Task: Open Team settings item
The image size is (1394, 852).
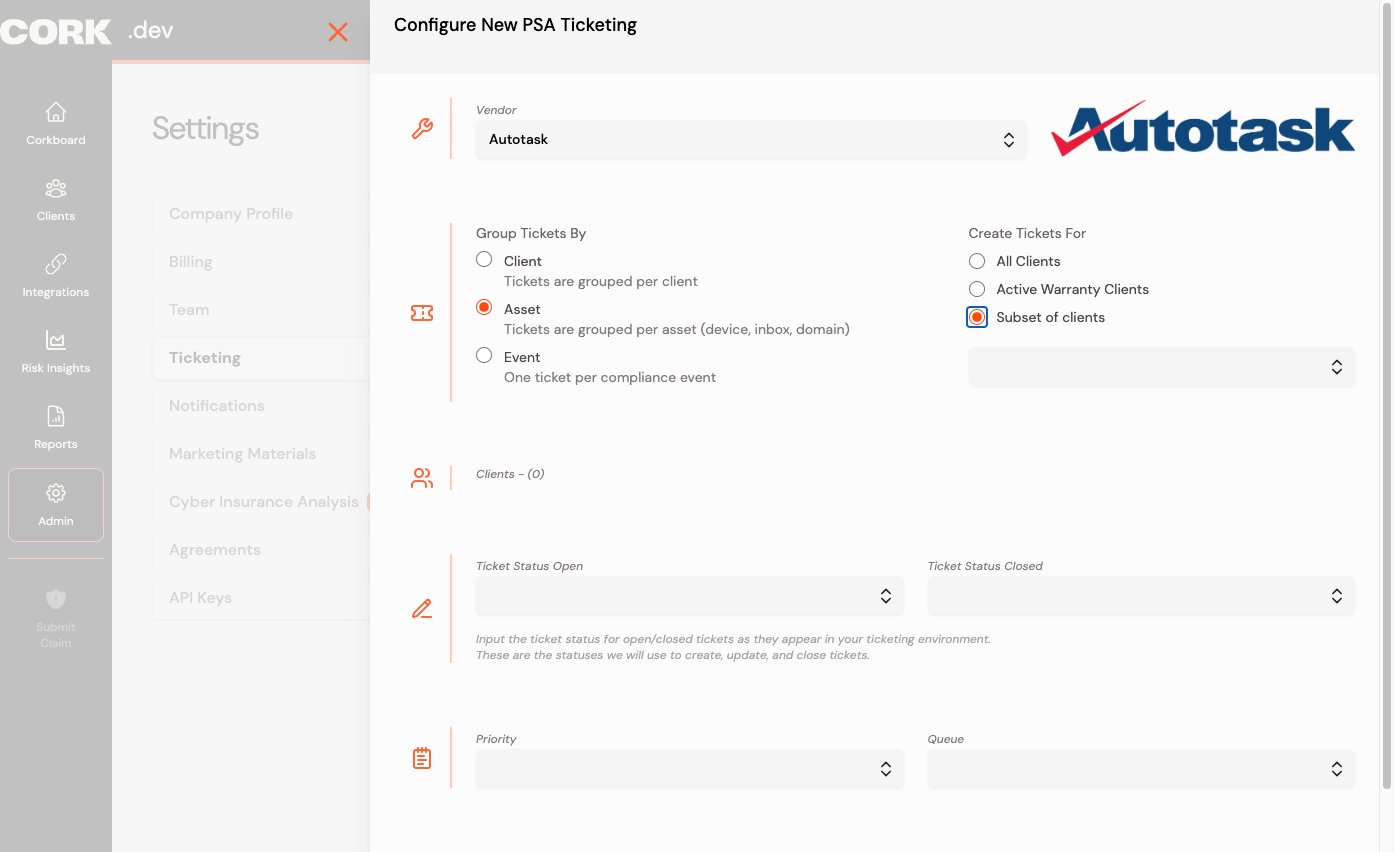Action: pos(261,310)
